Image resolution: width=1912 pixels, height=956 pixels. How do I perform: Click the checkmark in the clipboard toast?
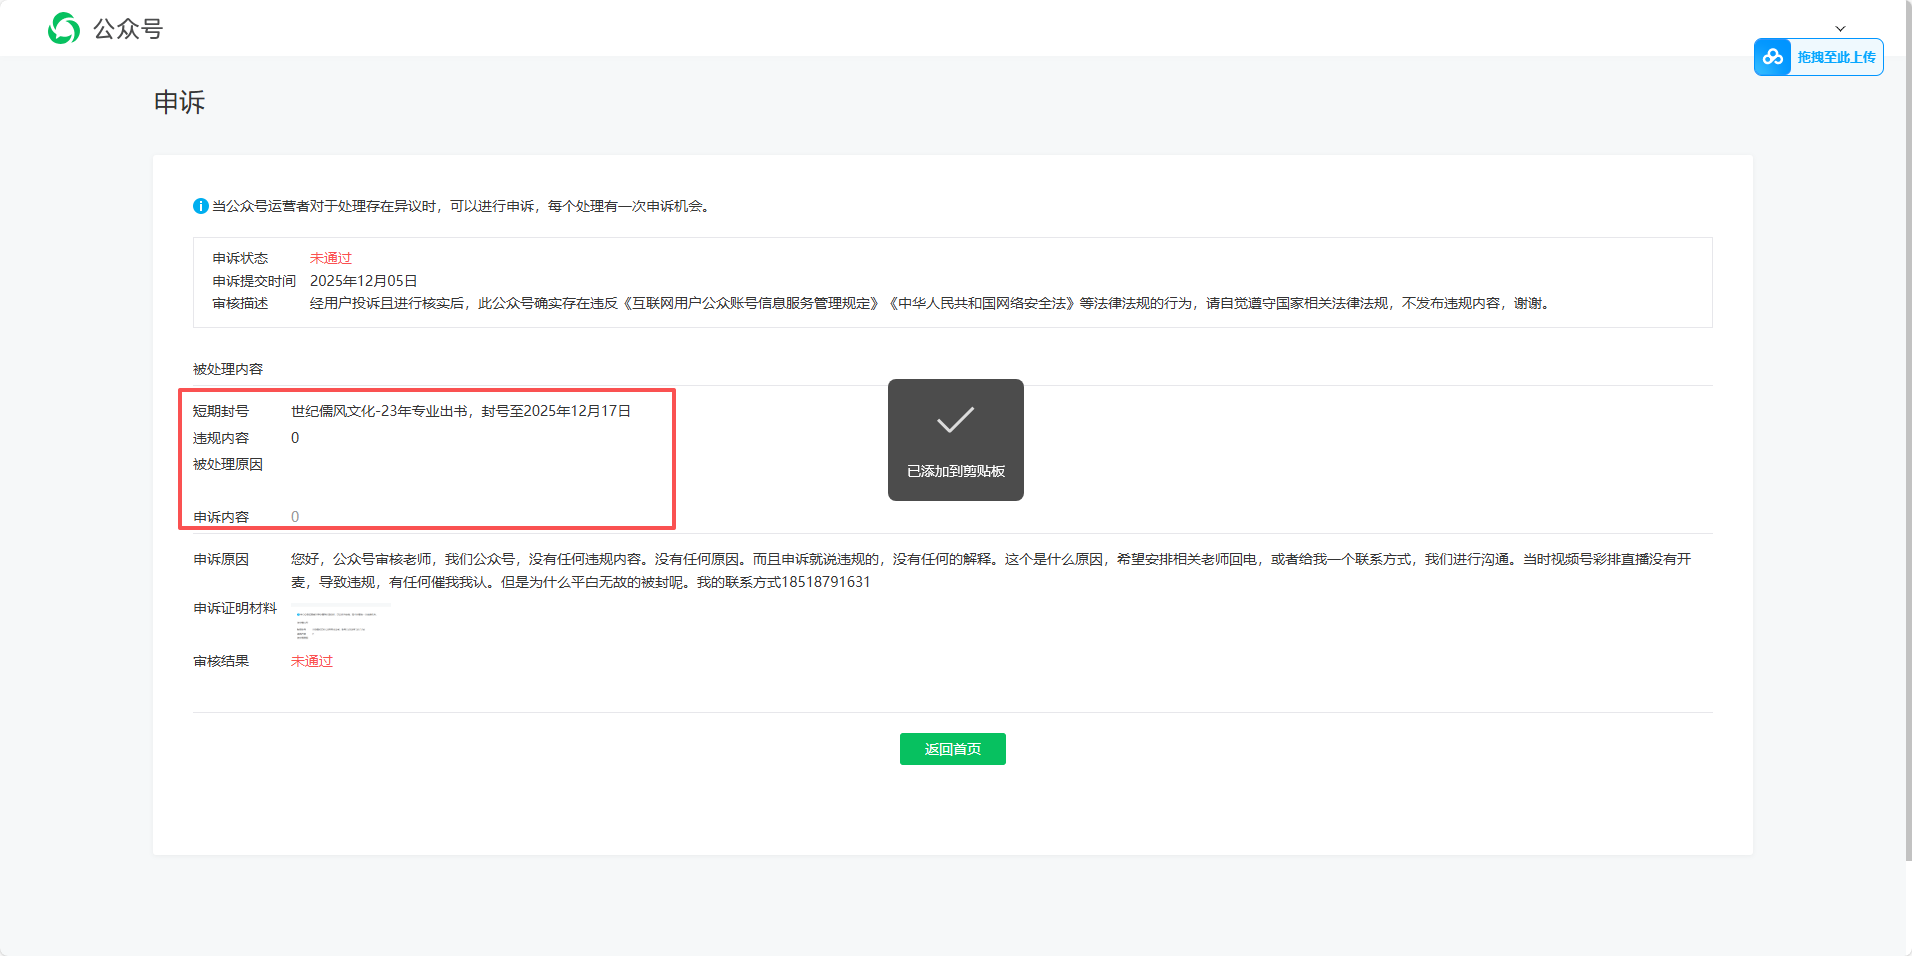pos(955,421)
